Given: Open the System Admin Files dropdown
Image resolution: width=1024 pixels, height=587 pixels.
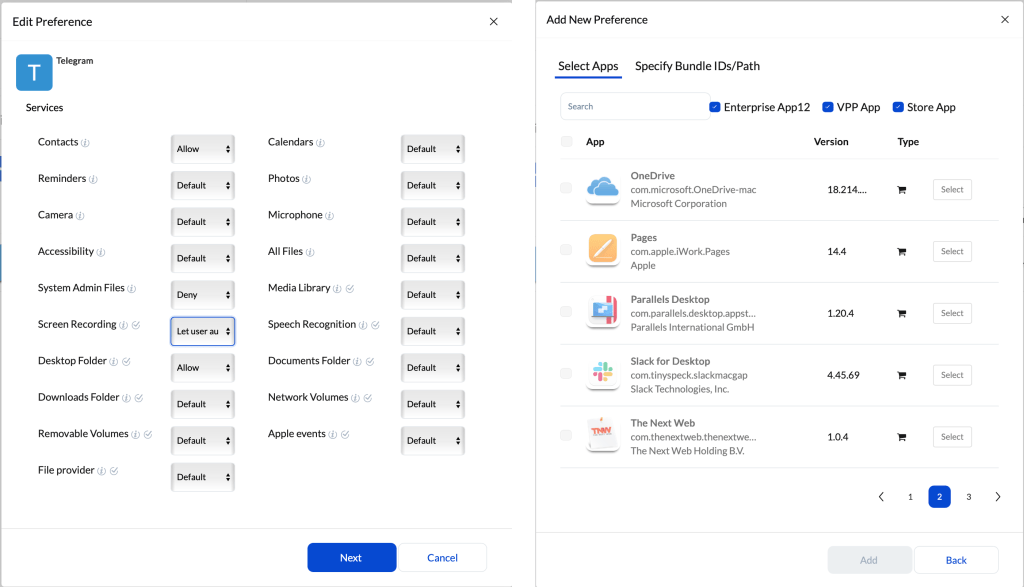Looking at the screenshot, I should (203, 295).
